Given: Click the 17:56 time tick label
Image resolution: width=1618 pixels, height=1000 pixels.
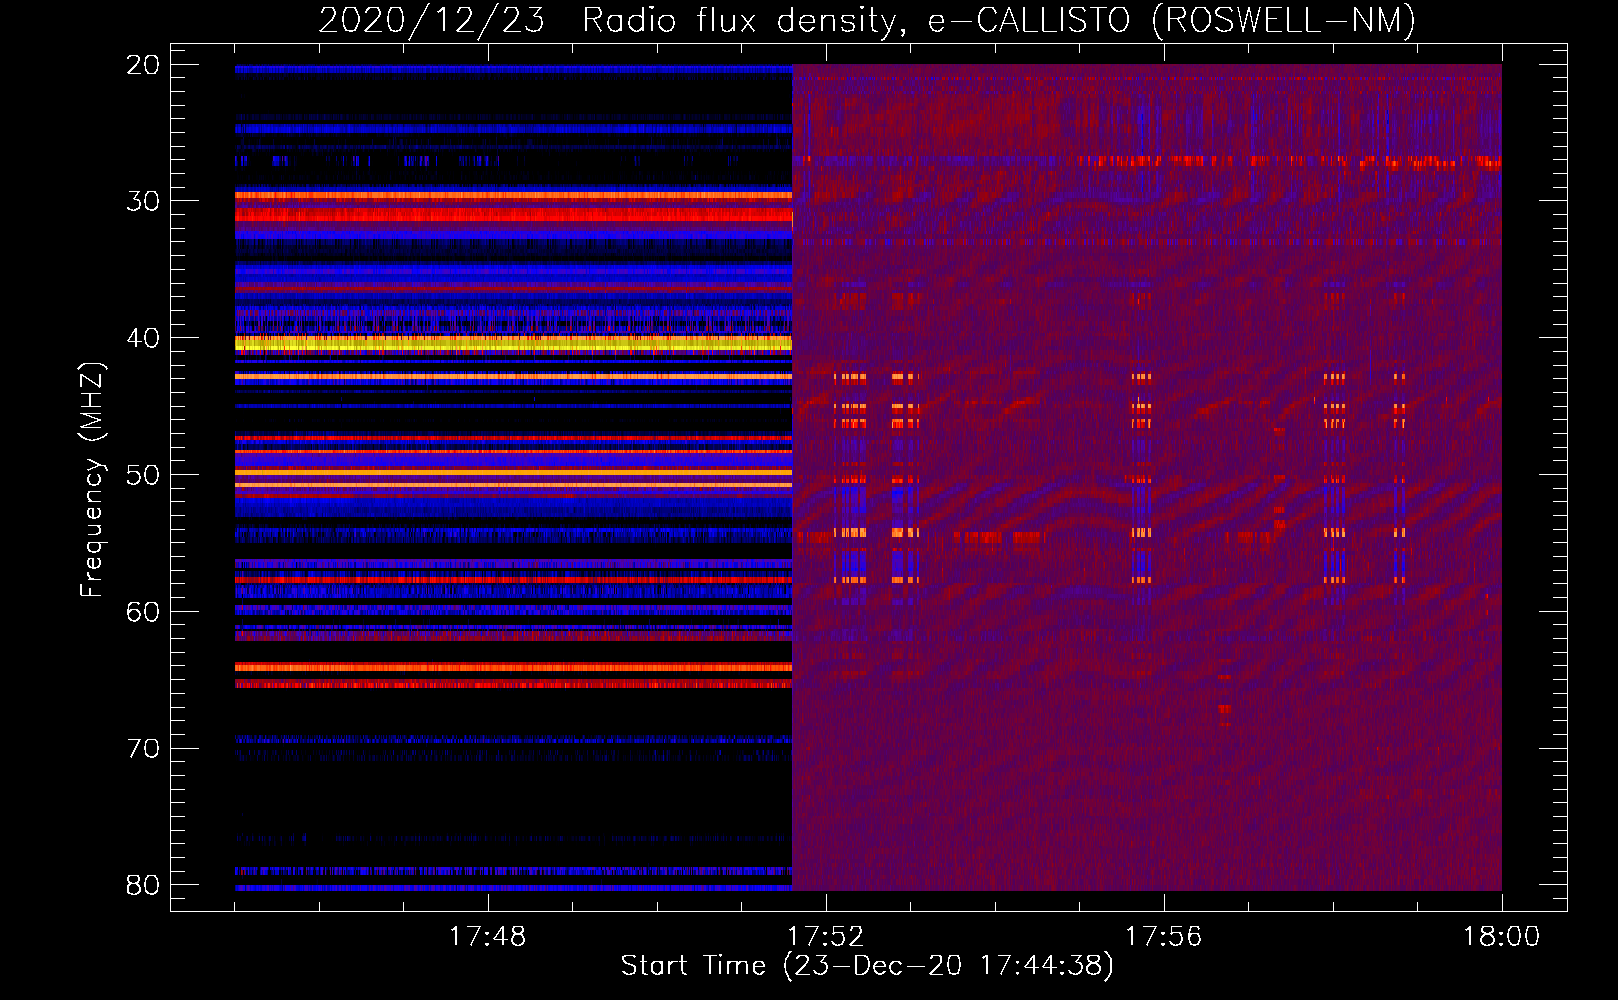Looking at the screenshot, I should pyautogui.click(x=1163, y=937).
